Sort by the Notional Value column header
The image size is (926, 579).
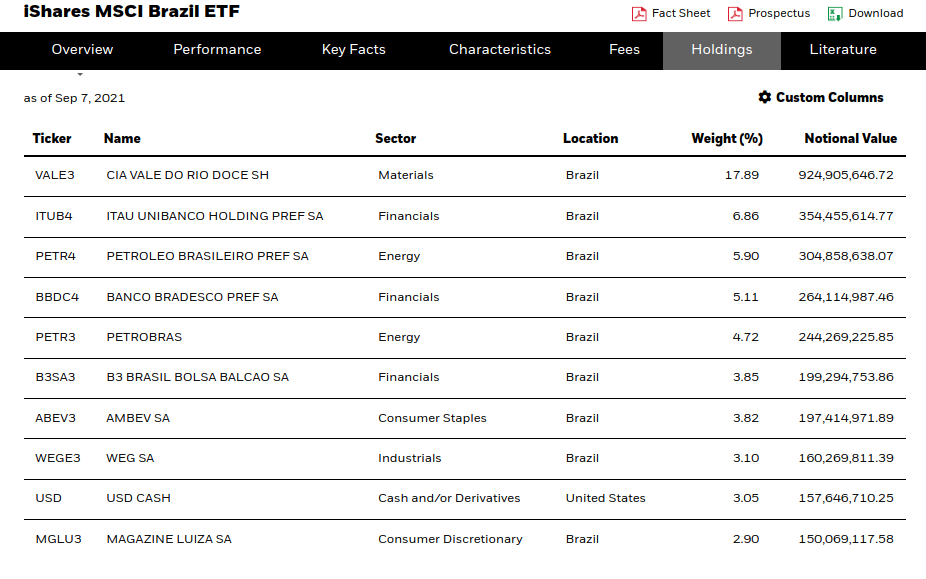[850, 138]
